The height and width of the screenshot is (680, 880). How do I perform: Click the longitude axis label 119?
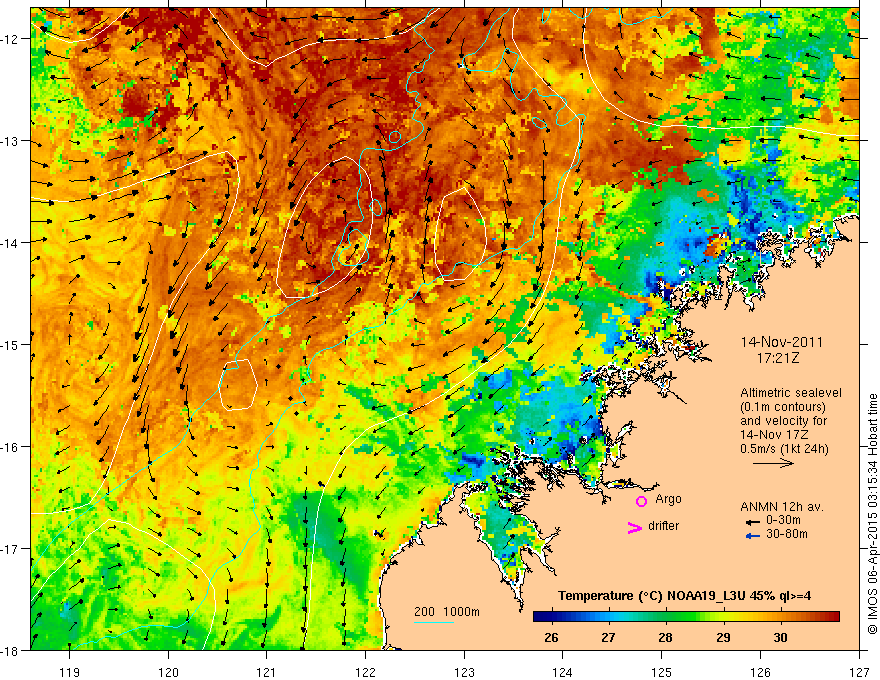coord(70,672)
